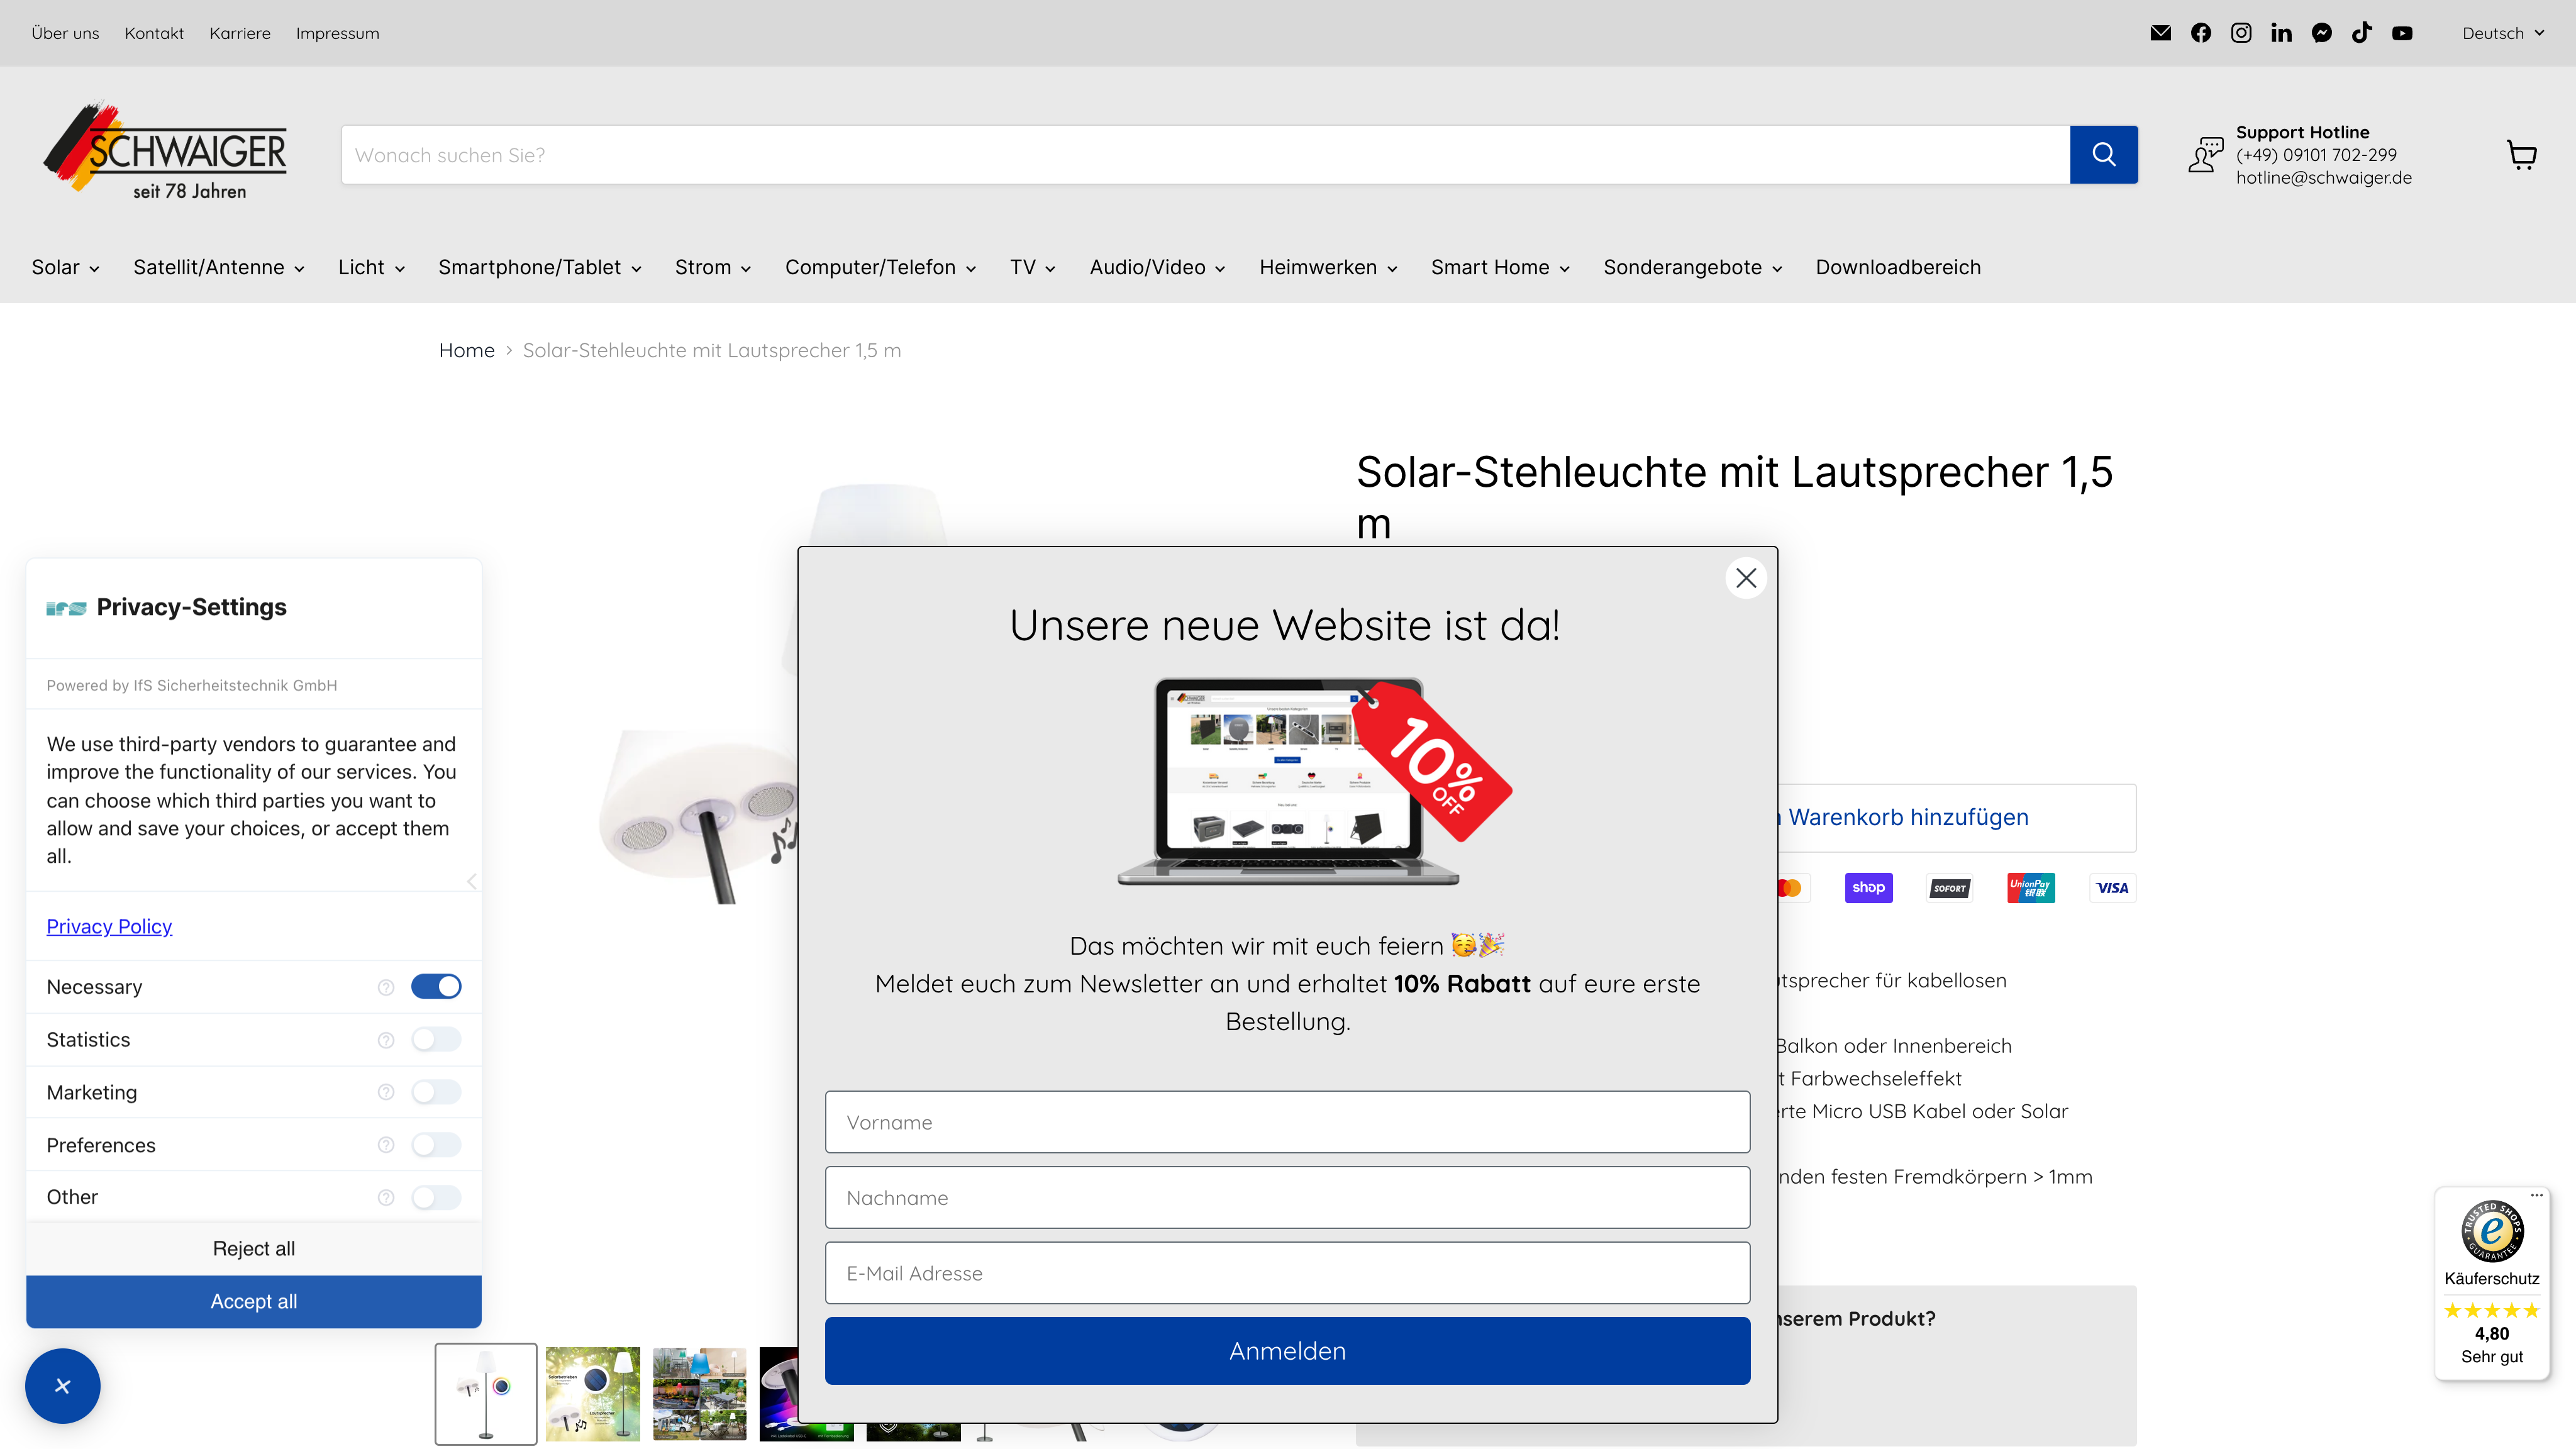Open the Instagram icon in the top bar
This screenshot has height=1449, width=2576.
pos(2241,33)
